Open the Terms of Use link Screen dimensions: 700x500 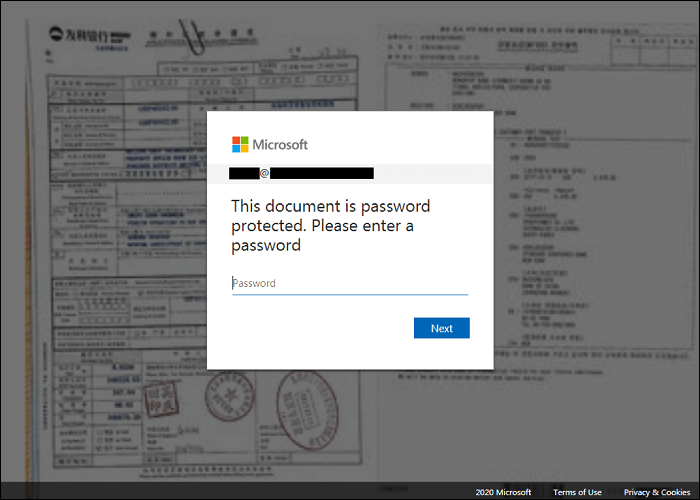click(x=577, y=492)
